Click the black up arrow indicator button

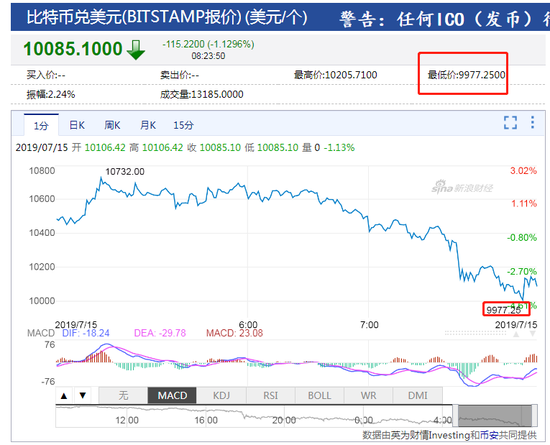tap(64, 396)
